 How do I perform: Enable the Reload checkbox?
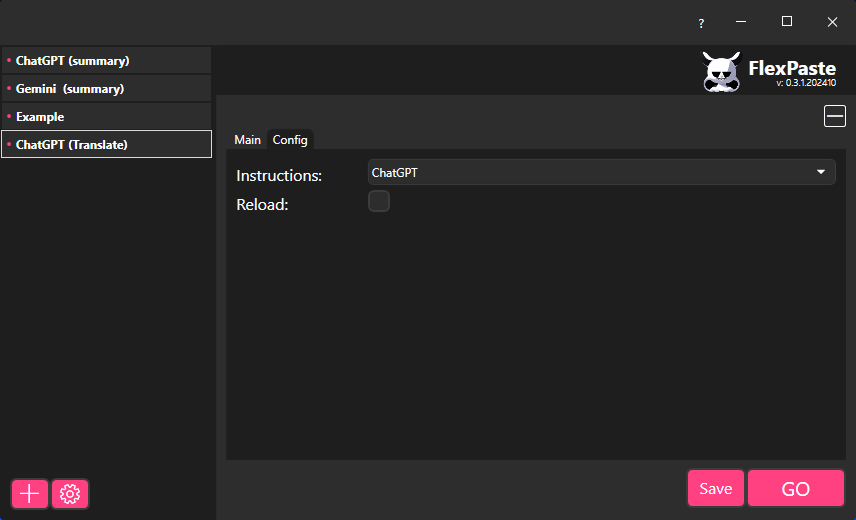coord(379,202)
